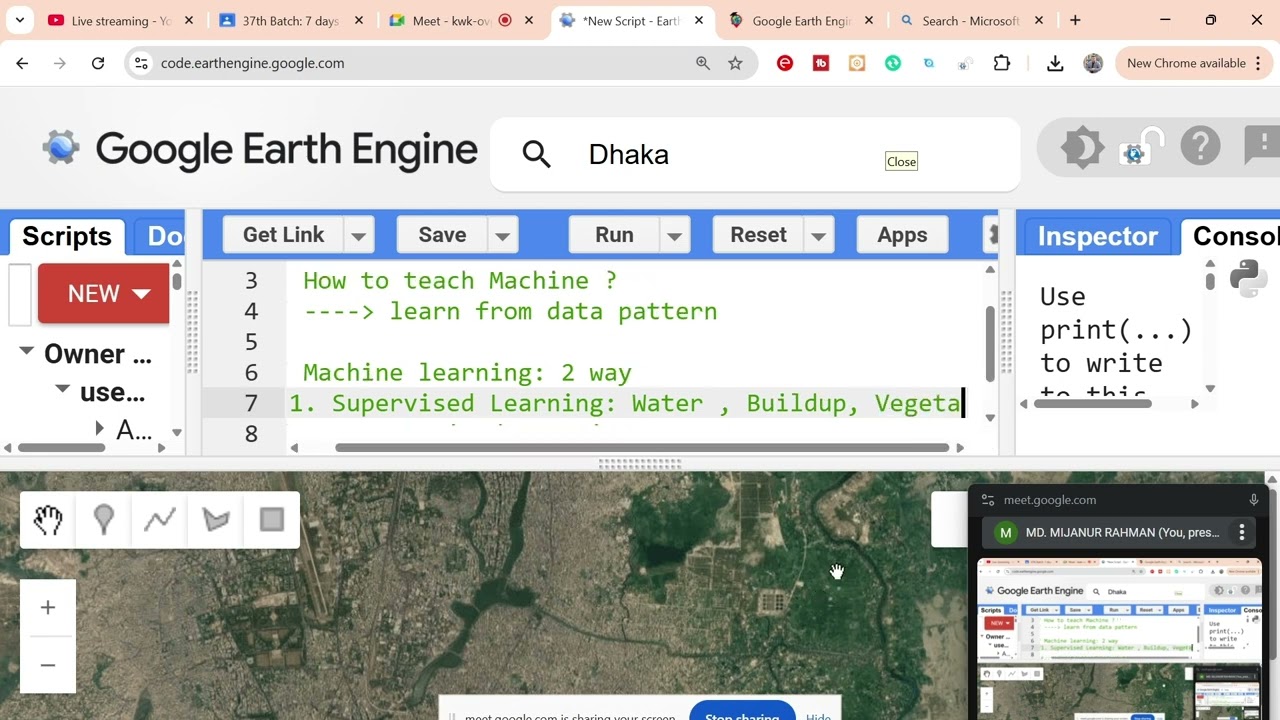Click code line 6 Machine learning: 2 way
This screenshot has width=1280, height=720.
tap(467, 372)
